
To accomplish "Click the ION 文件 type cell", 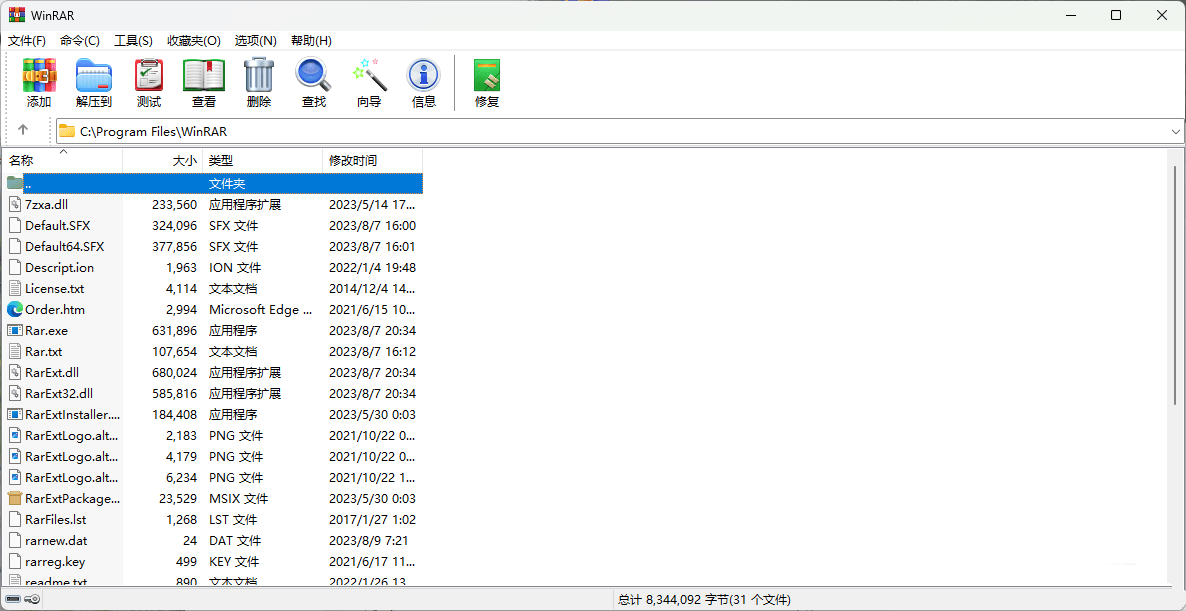I will [235, 268].
